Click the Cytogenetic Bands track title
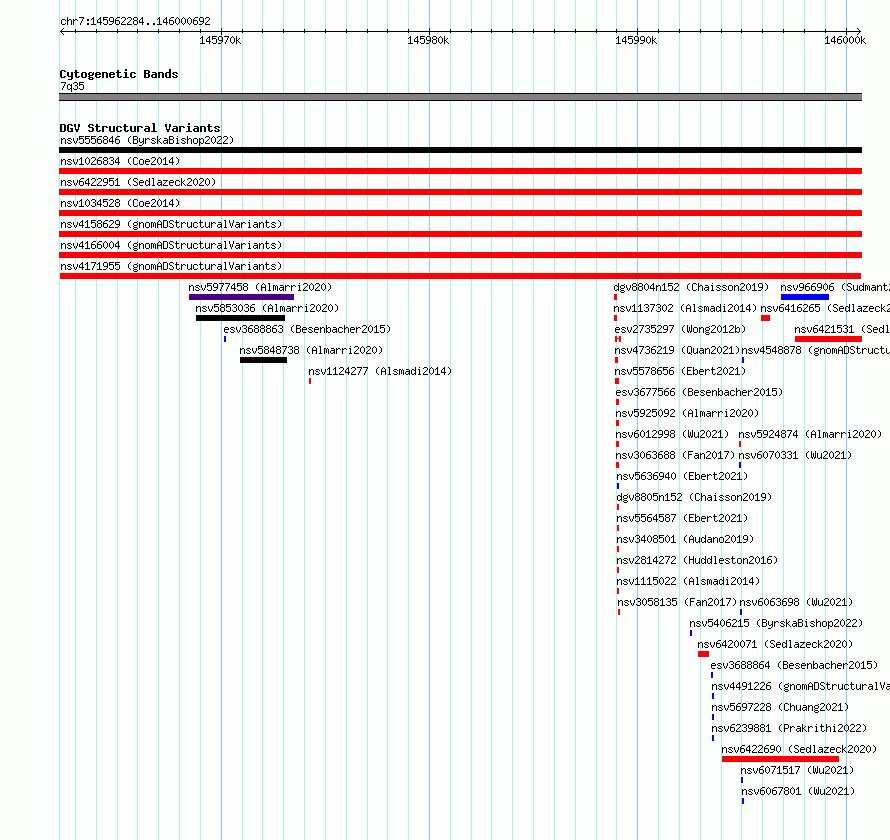This screenshot has width=890, height=840. [119, 74]
